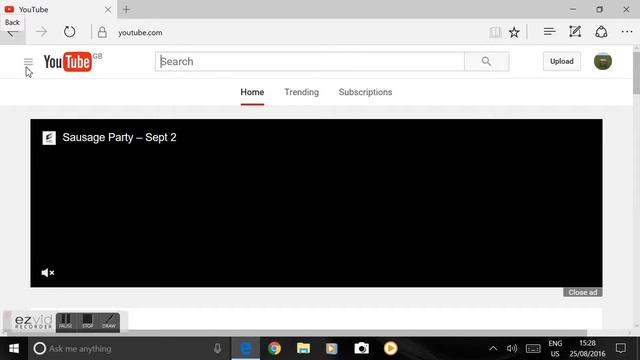The width and height of the screenshot is (640, 360).
Task: Click the search magnifier button
Action: click(487, 62)
